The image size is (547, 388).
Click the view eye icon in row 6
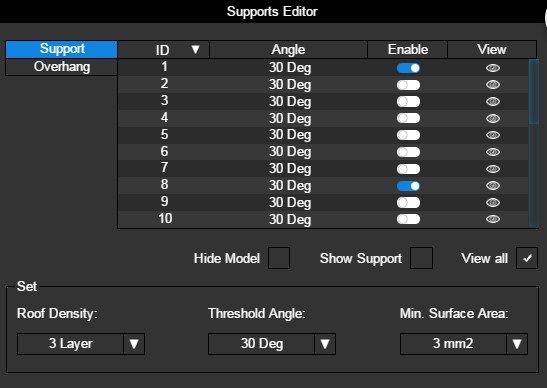pos(493,152)
